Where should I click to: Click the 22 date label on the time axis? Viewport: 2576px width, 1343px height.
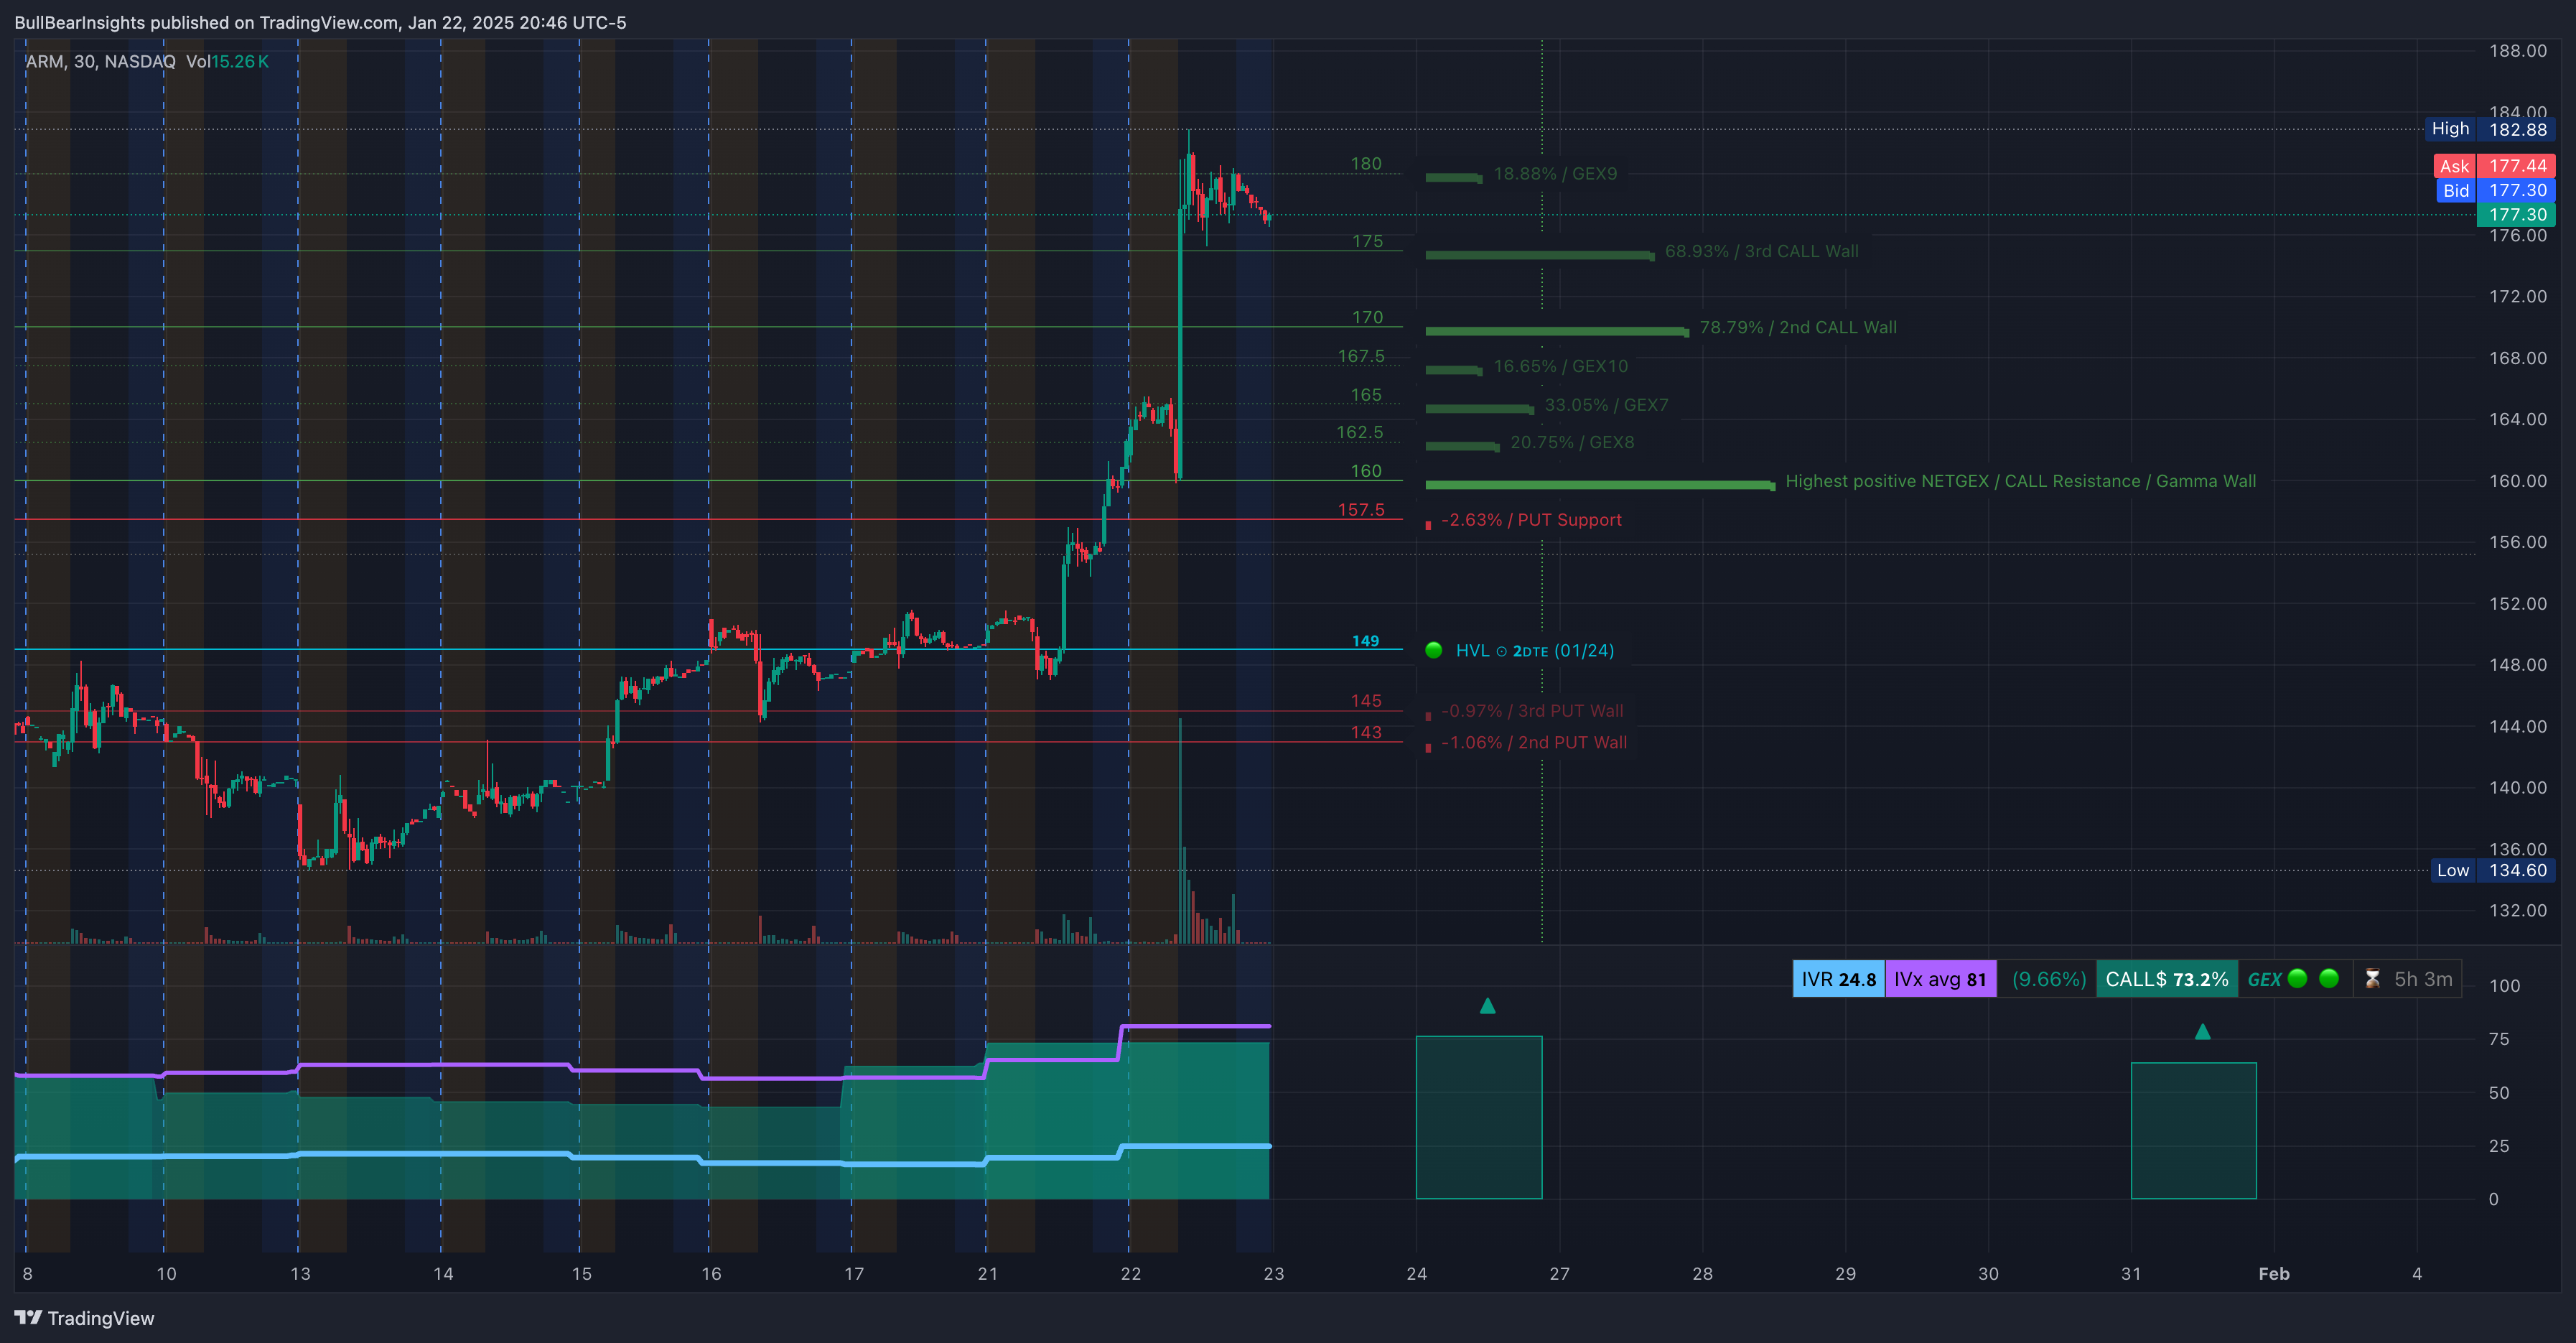coord(1130,1274)
